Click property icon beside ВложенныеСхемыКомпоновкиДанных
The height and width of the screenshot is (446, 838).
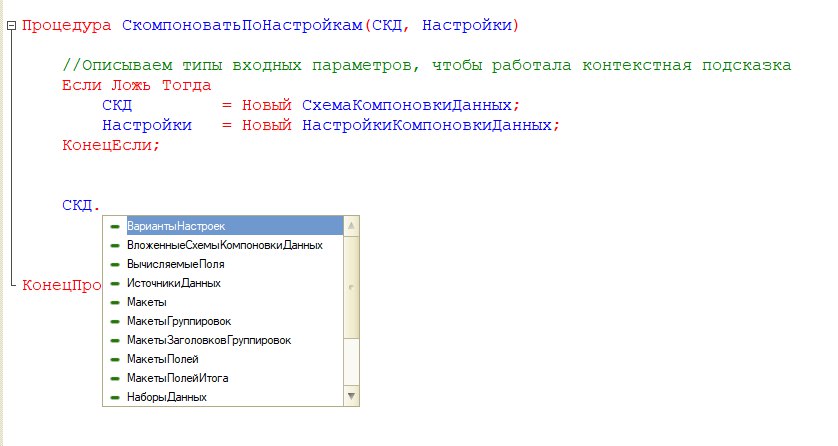click(114, 246)
